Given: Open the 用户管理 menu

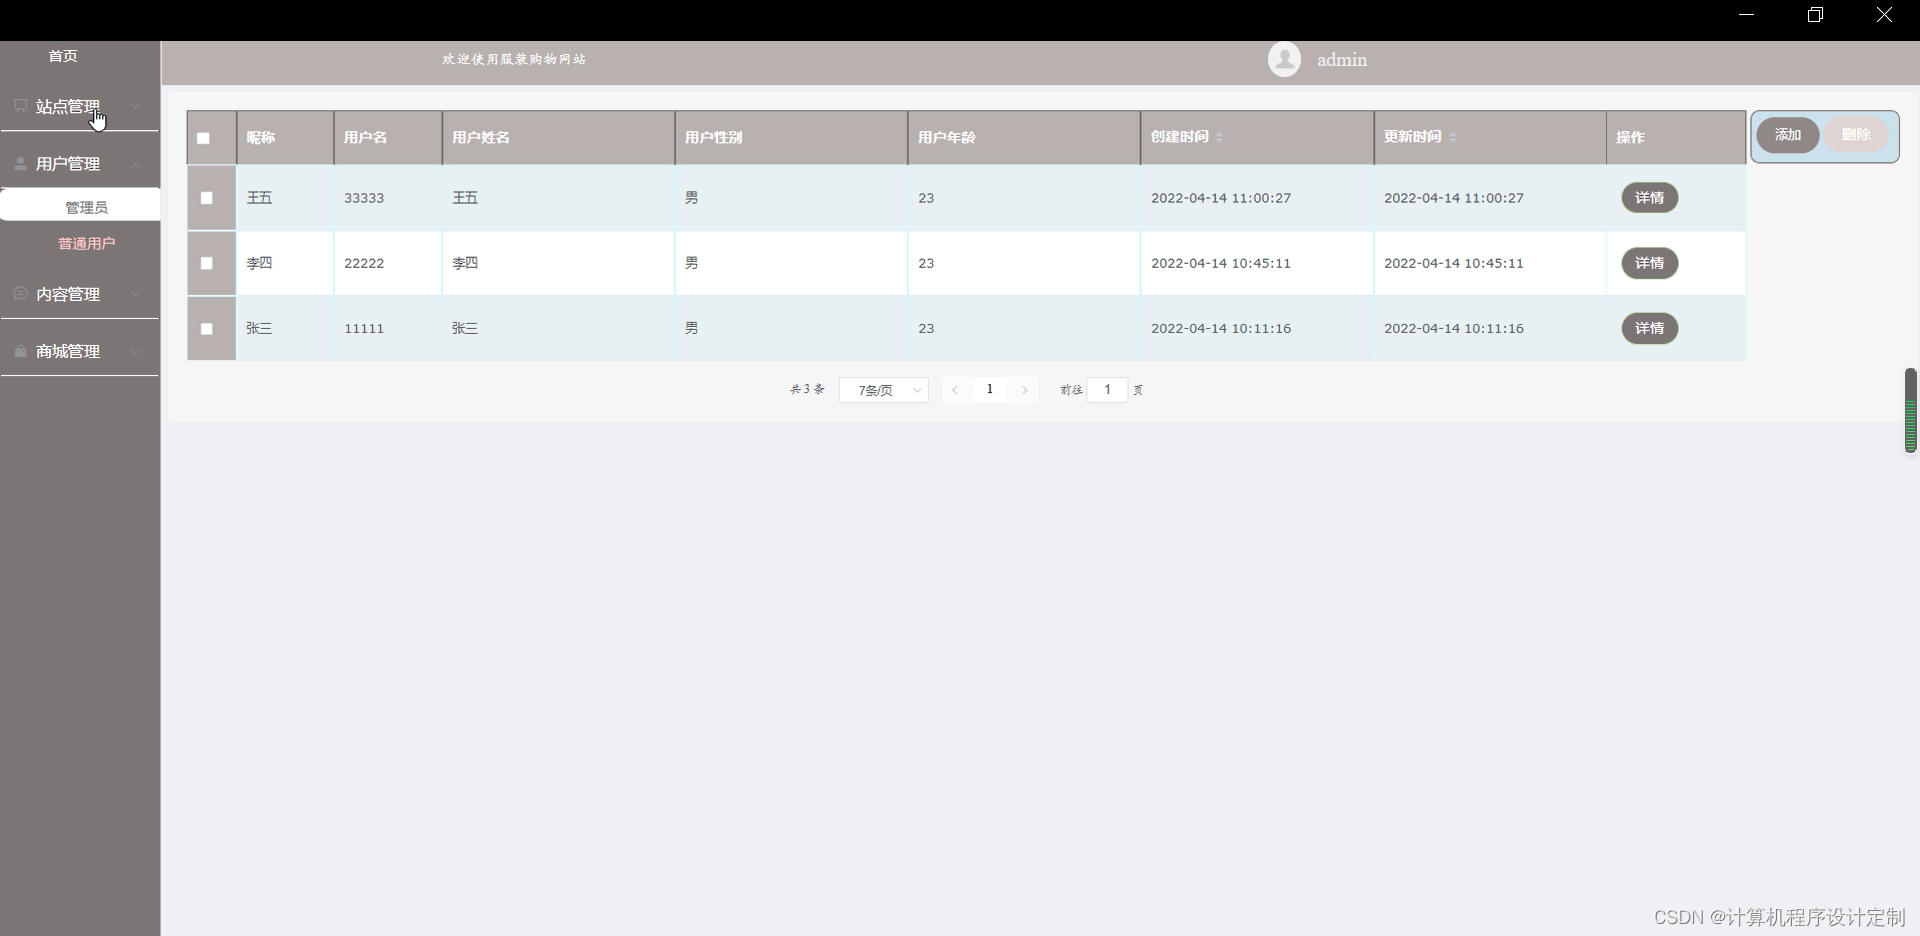Looking at the screenshot, I should 80,164.
